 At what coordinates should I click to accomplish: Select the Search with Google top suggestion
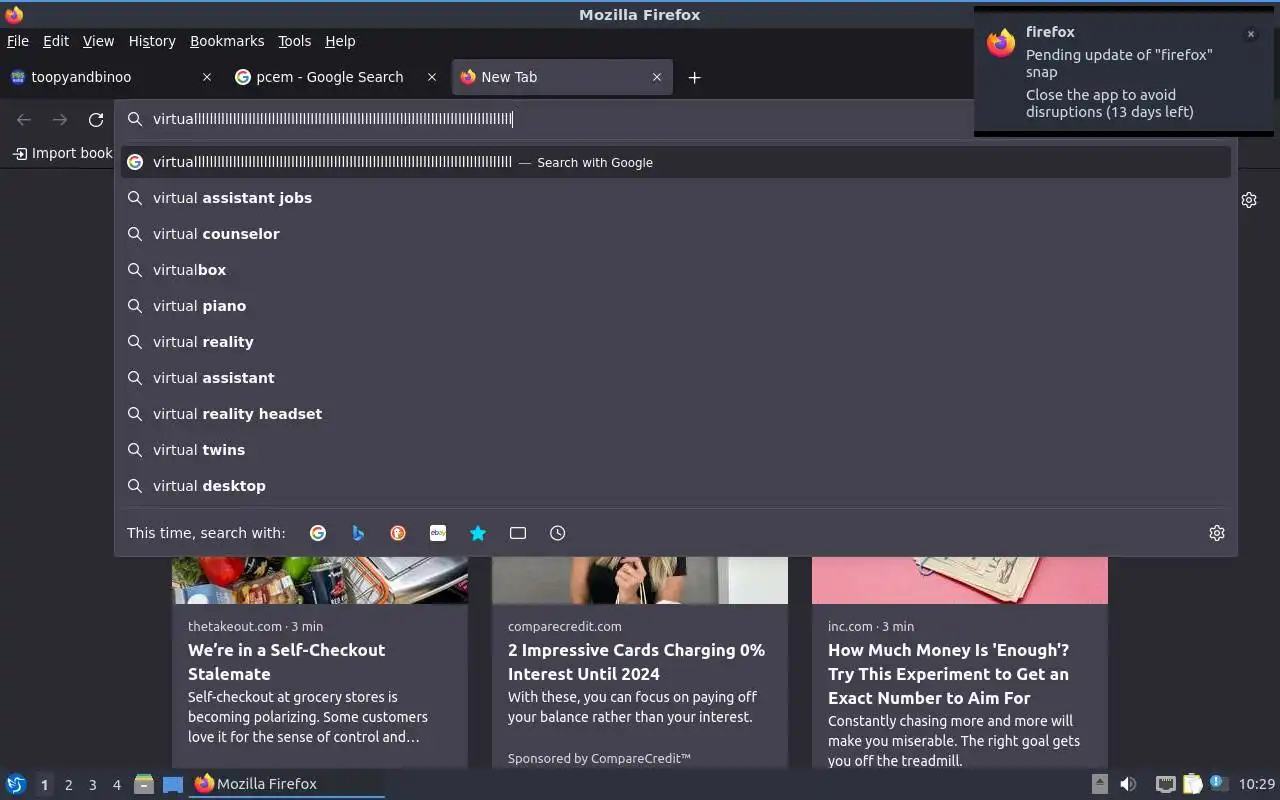(675, 162)
